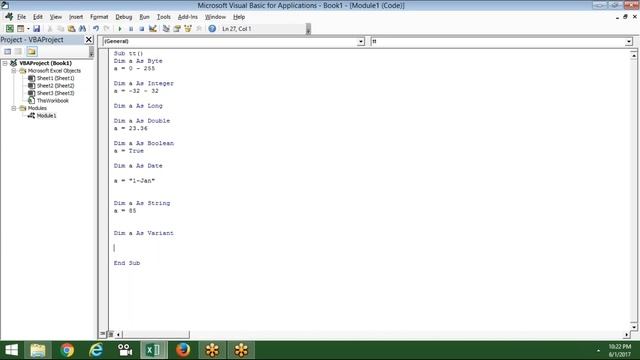
Task: Click View Code icon in Project pane
Action: (x=8, y=51)
